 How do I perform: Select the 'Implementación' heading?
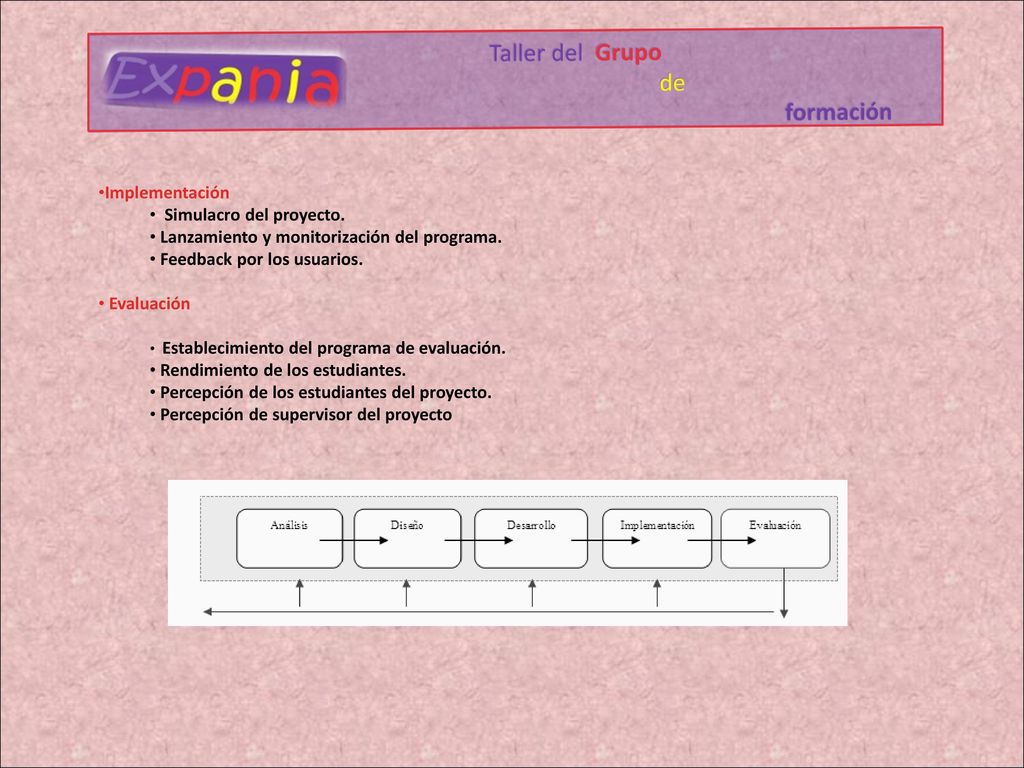[x=167, y=193]
